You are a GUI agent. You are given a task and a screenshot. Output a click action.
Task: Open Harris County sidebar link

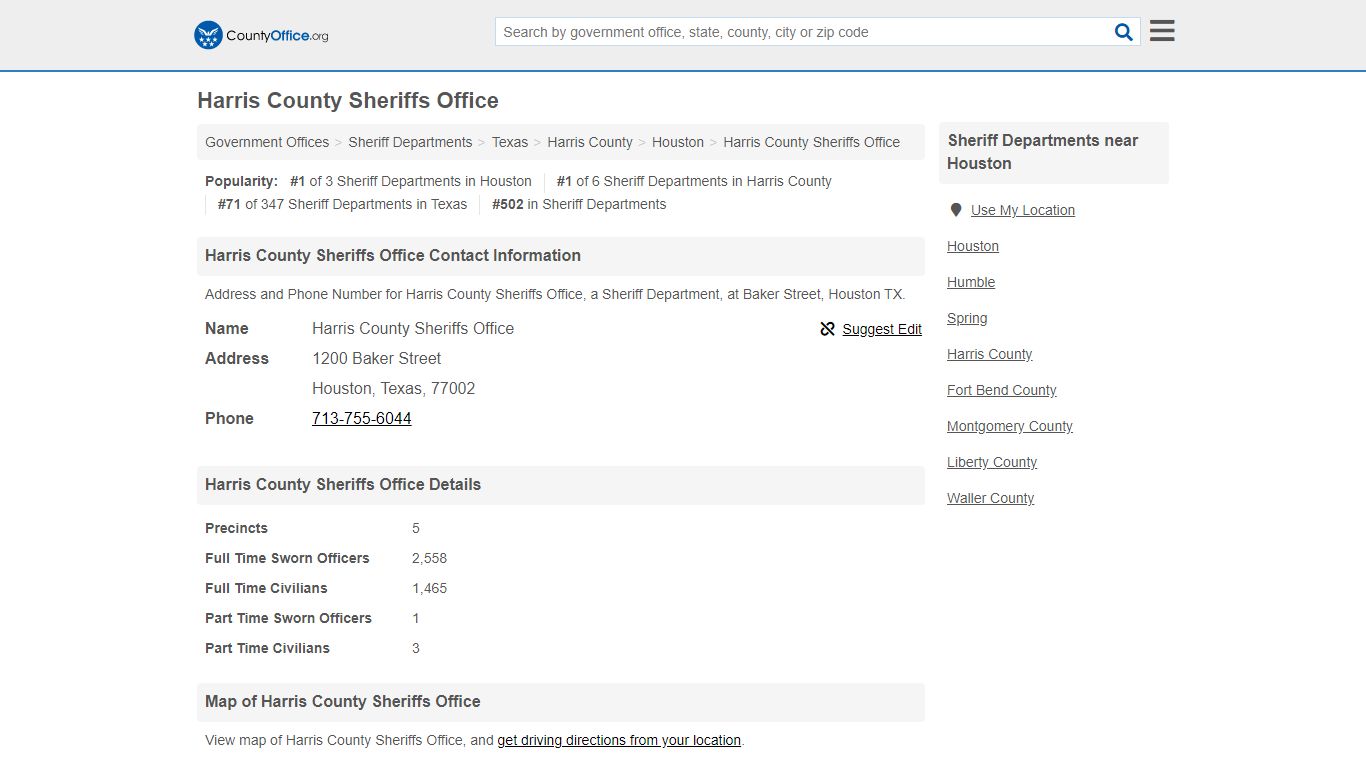(x=989, y=354)
